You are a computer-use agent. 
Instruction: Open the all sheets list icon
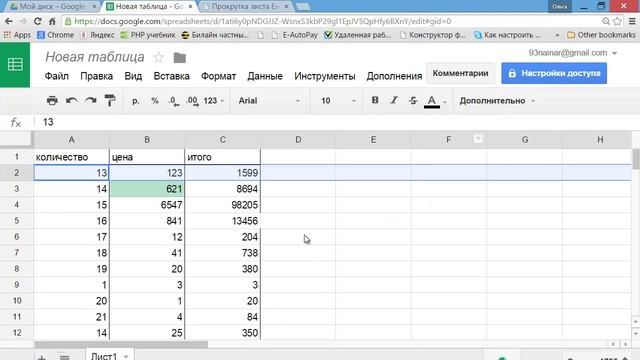pyautogui.click(x=64, y=357)
